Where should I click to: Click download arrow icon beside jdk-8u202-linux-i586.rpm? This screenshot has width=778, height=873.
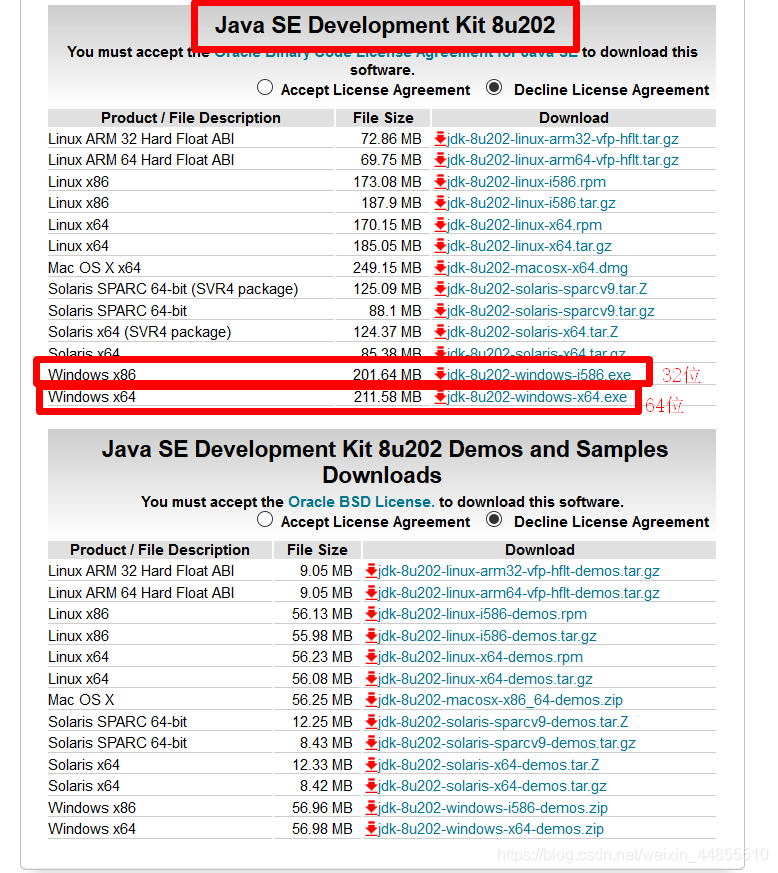441,182
